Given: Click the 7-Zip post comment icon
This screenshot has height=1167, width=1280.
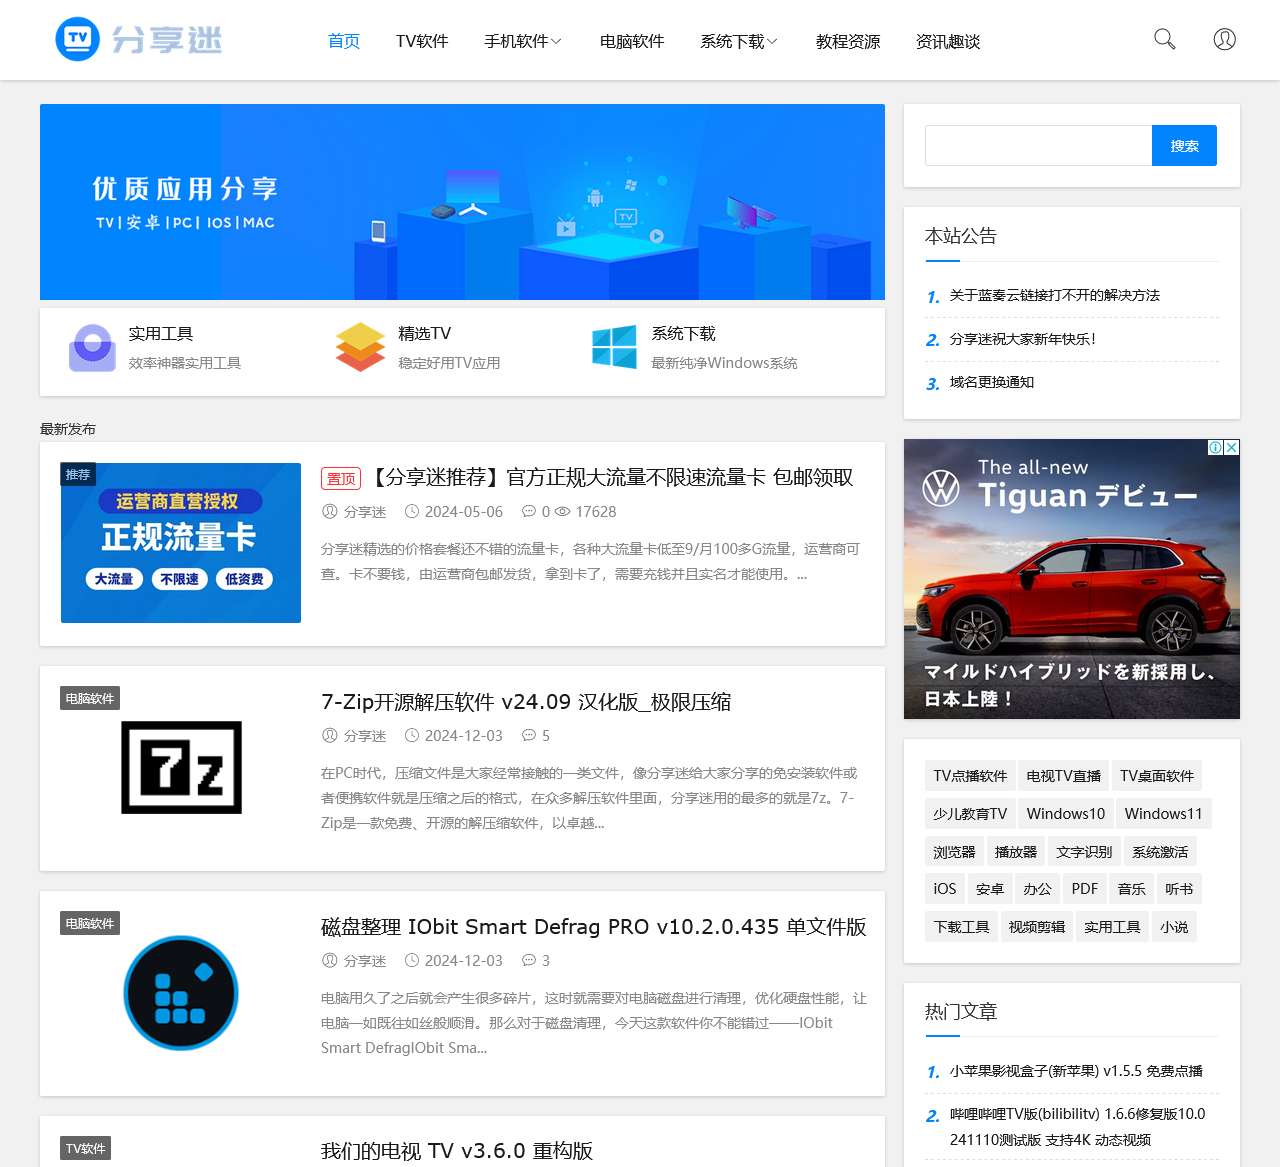Looking at the screenshot, I should coord(529,735).
